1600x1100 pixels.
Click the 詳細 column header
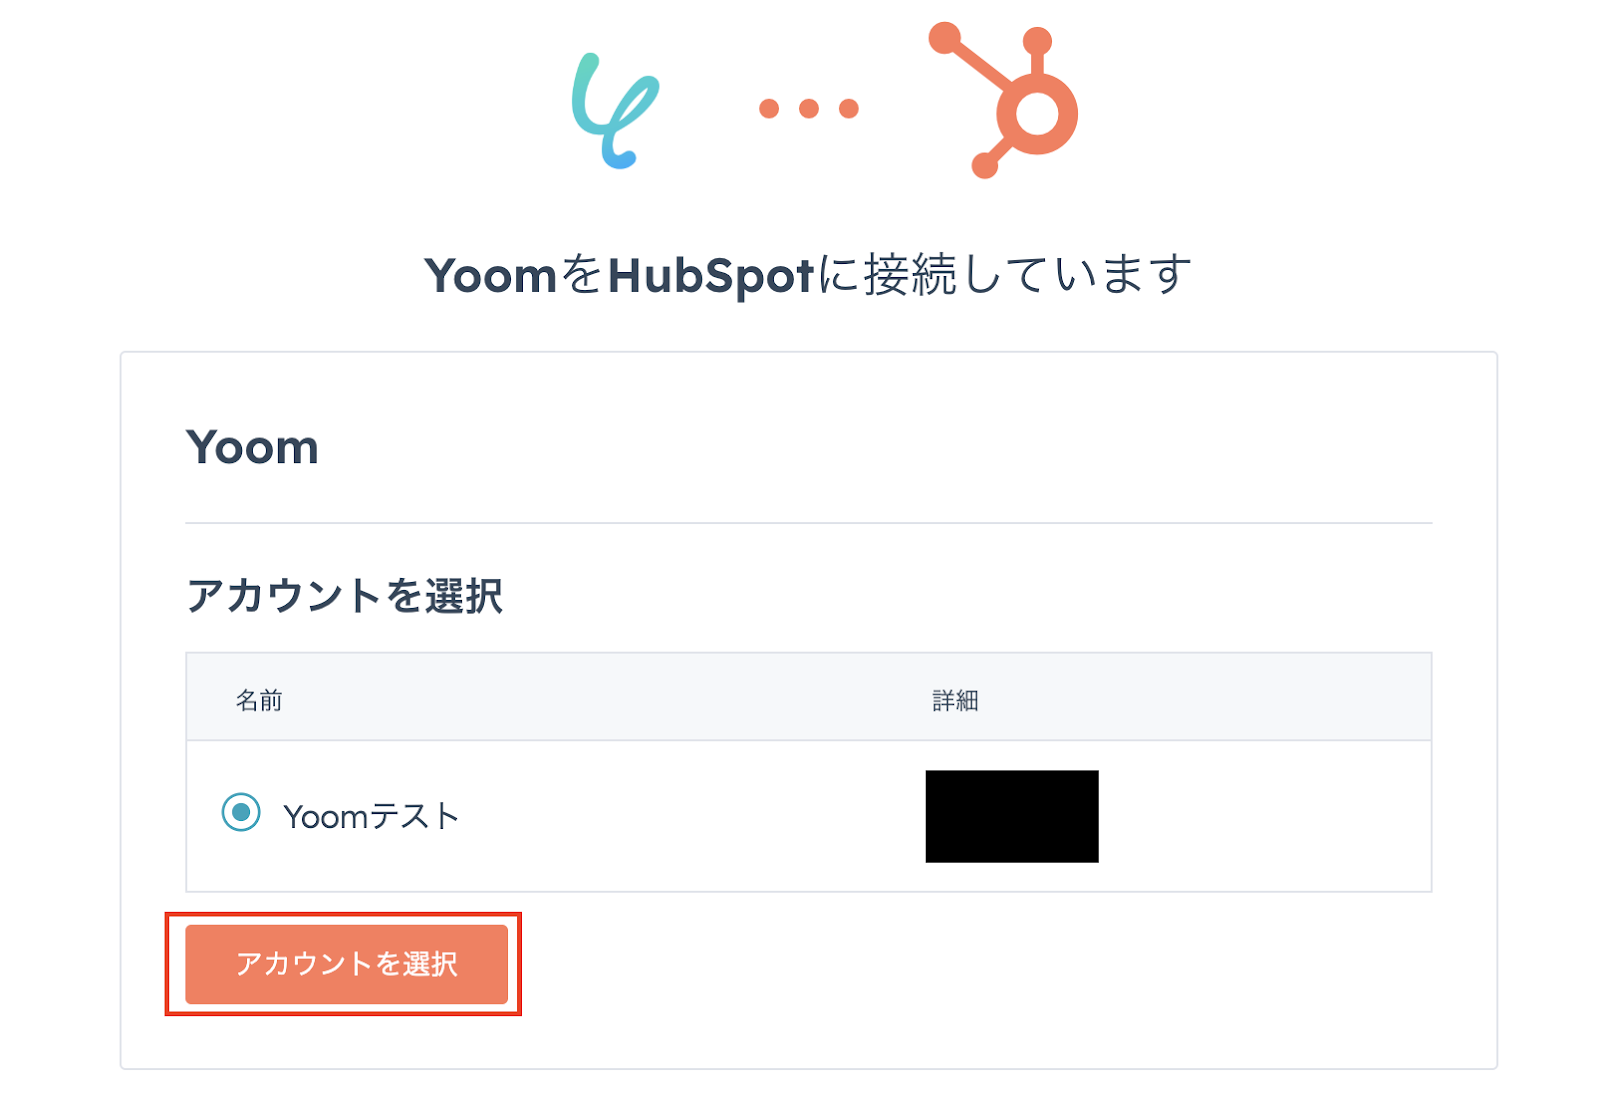tap(955, 700)
